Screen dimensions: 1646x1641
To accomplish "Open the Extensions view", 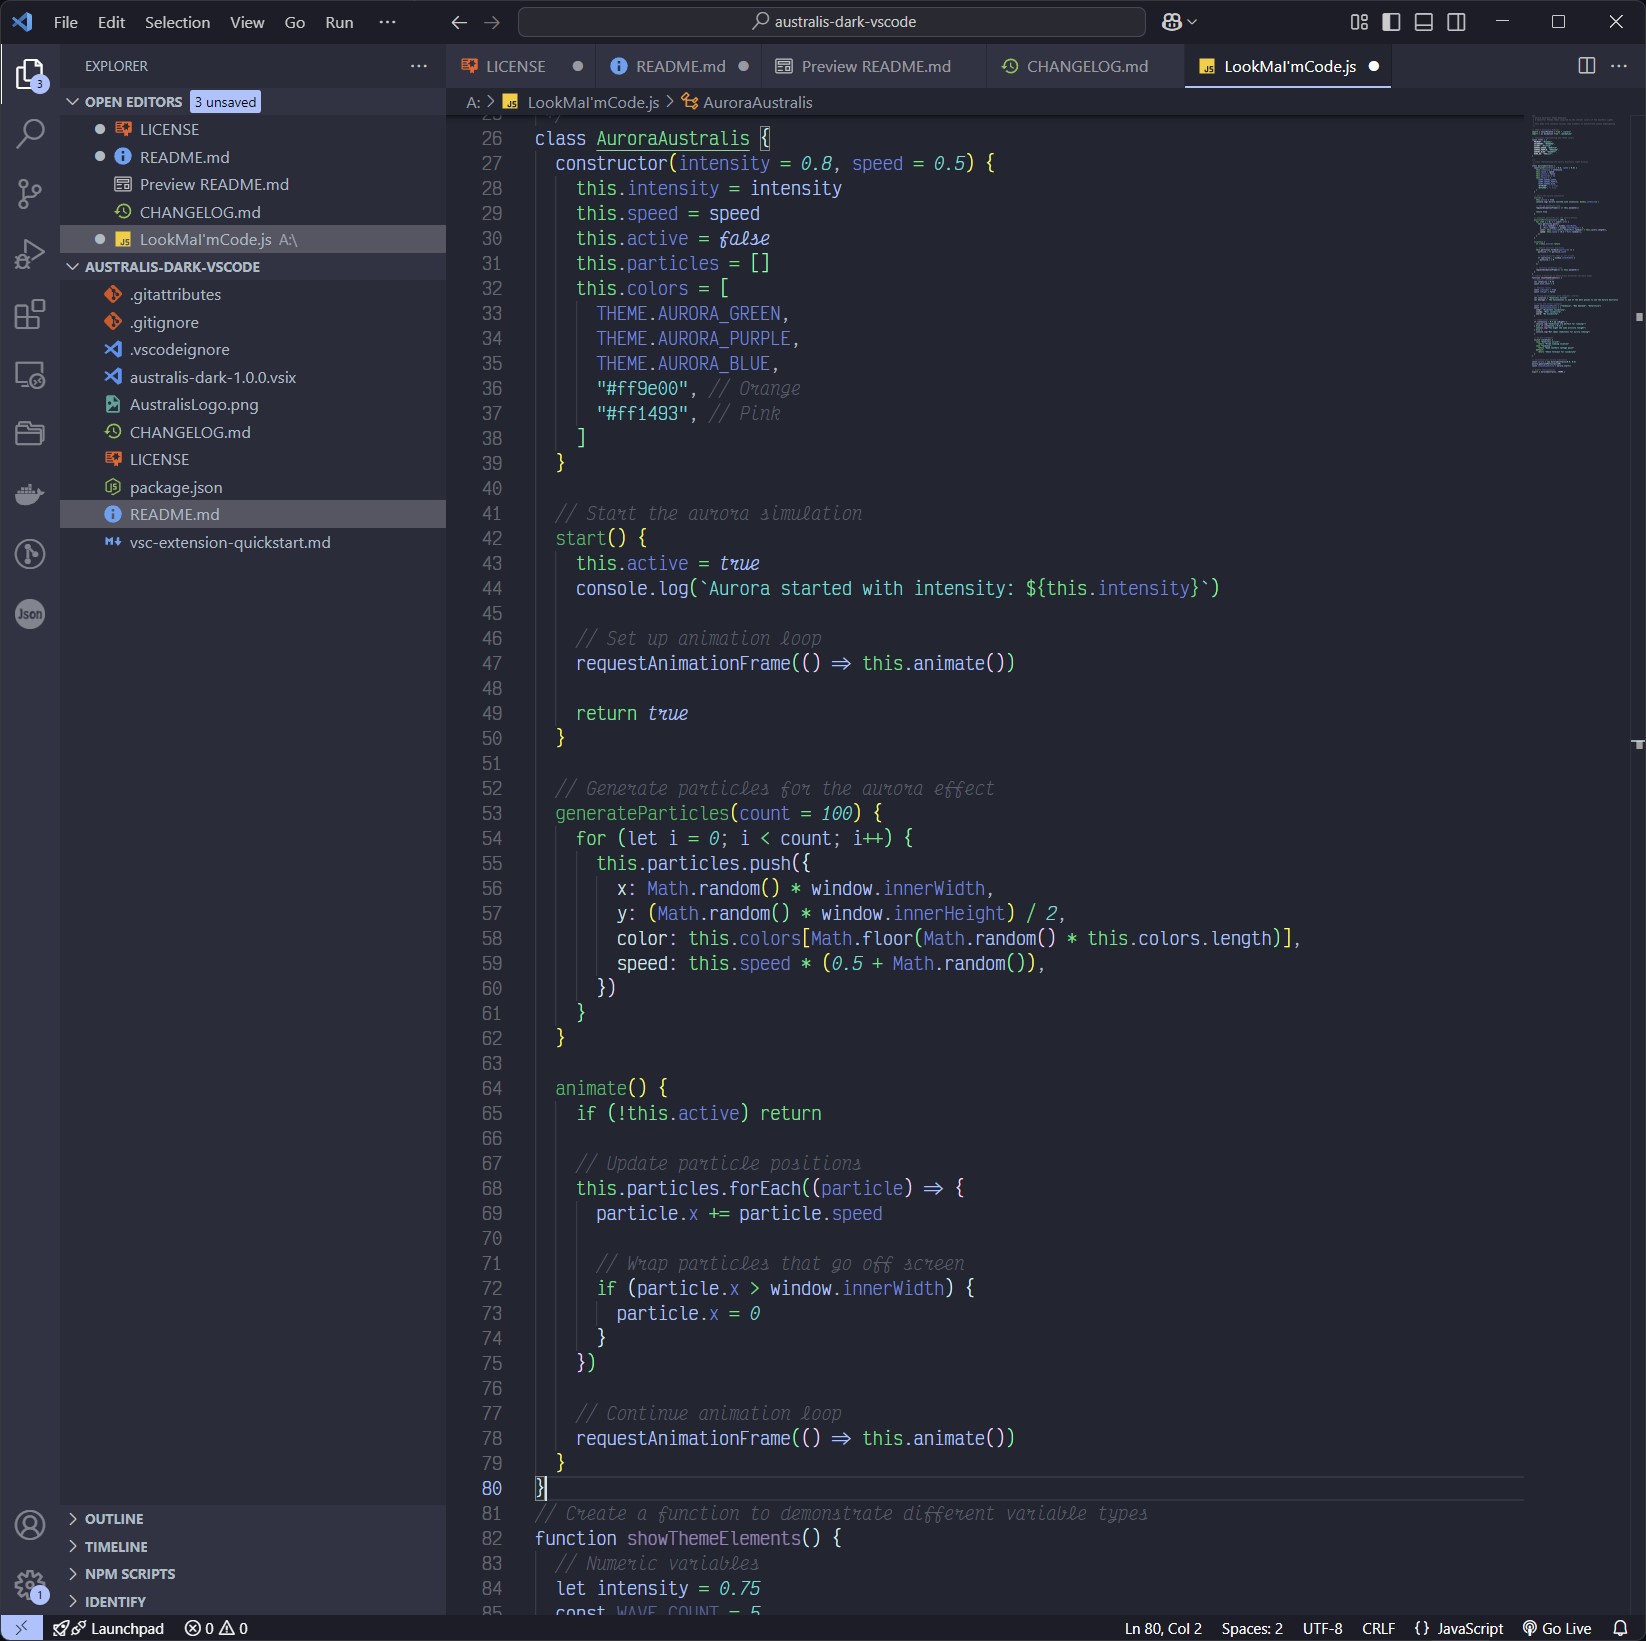I will [30, 314].
